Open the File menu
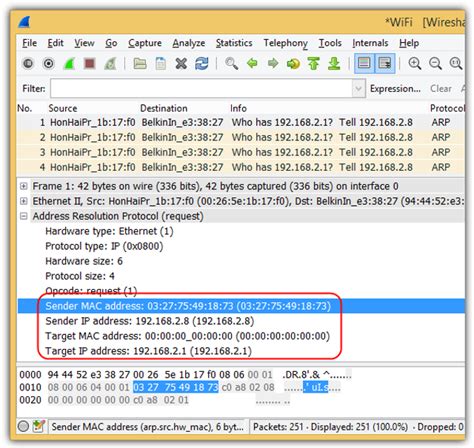Viewport: 474px width, 448px height. pyautogui.click(x=29, y=43)
